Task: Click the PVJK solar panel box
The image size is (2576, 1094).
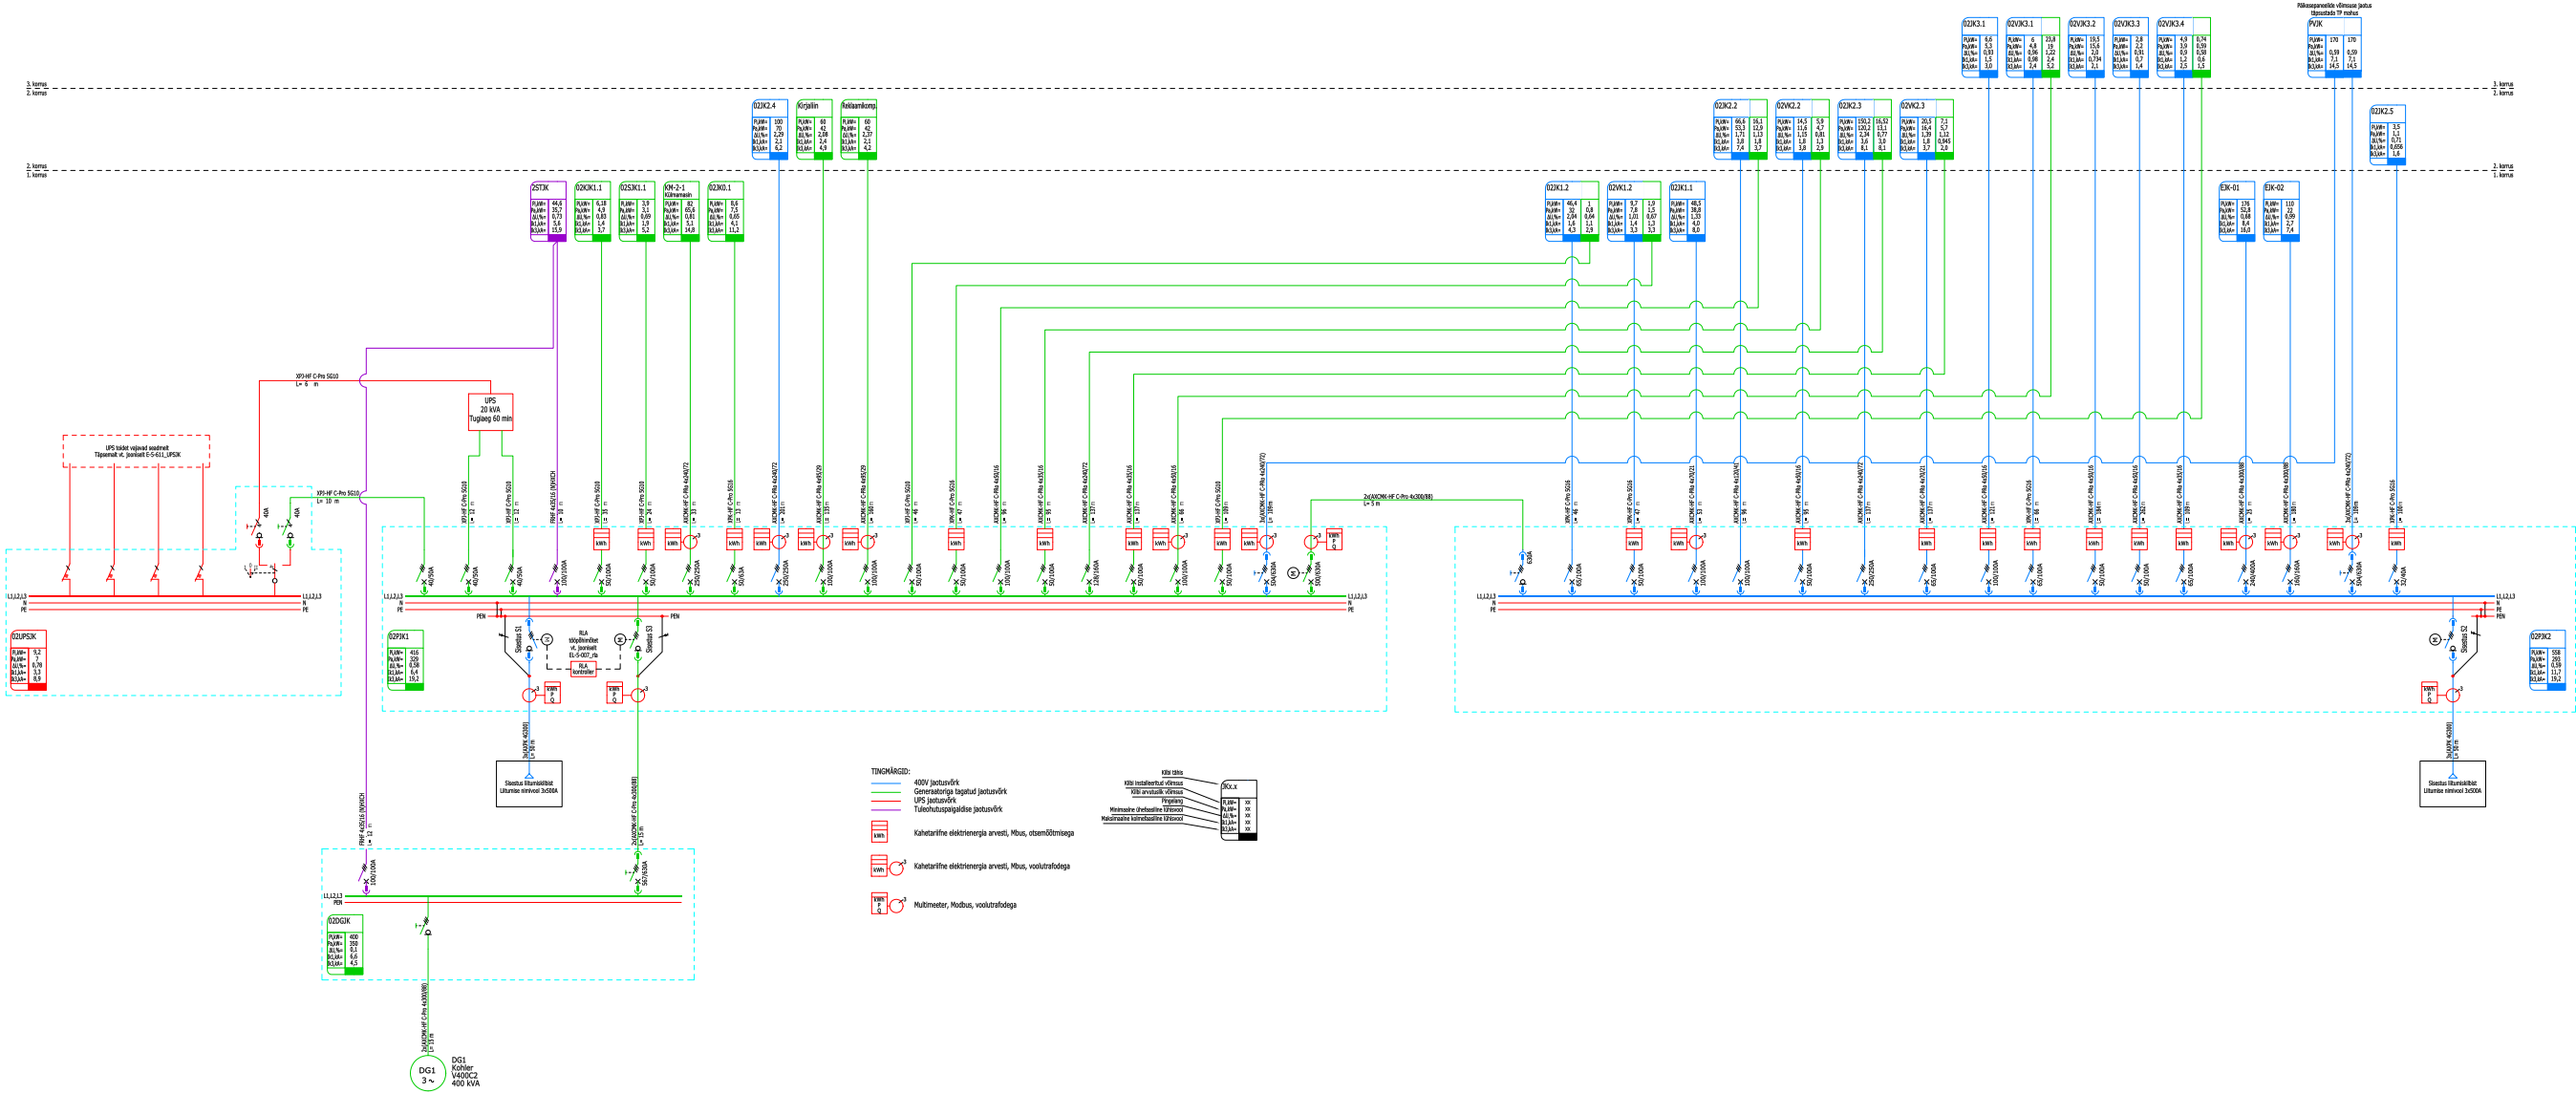Action: [x=2334, y=47]
